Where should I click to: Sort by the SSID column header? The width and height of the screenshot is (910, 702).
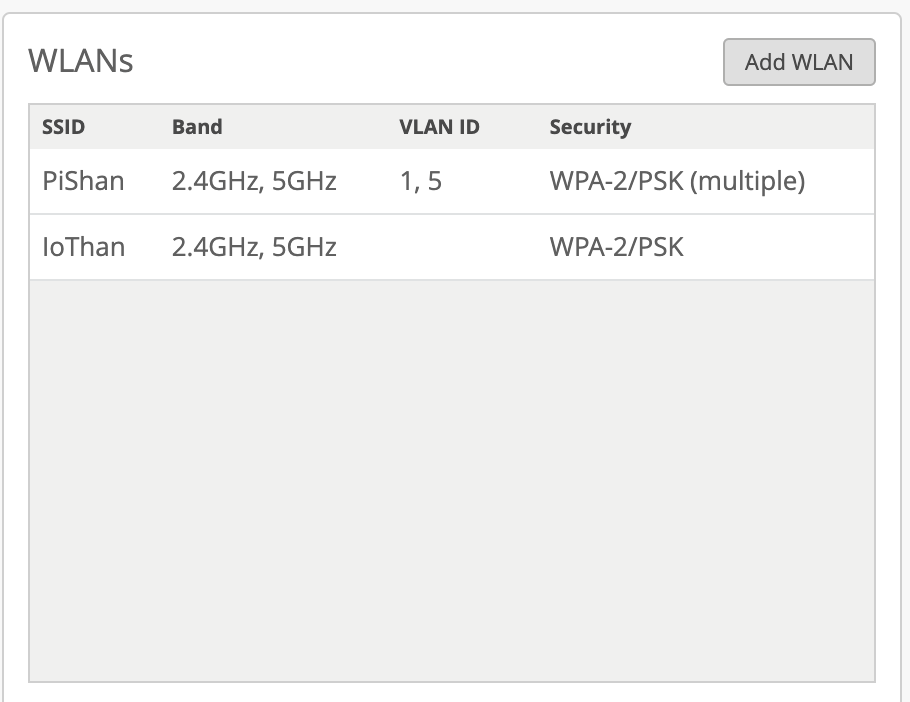[x=63, y=127]
